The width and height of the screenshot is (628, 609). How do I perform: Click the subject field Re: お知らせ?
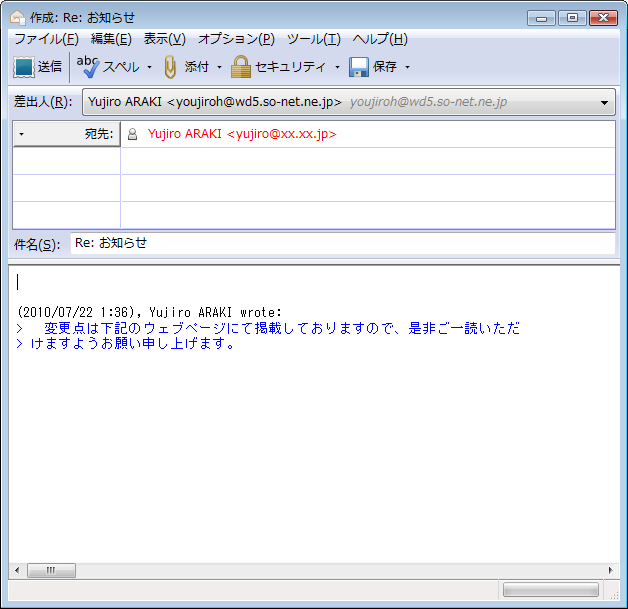tap(343, 243)
